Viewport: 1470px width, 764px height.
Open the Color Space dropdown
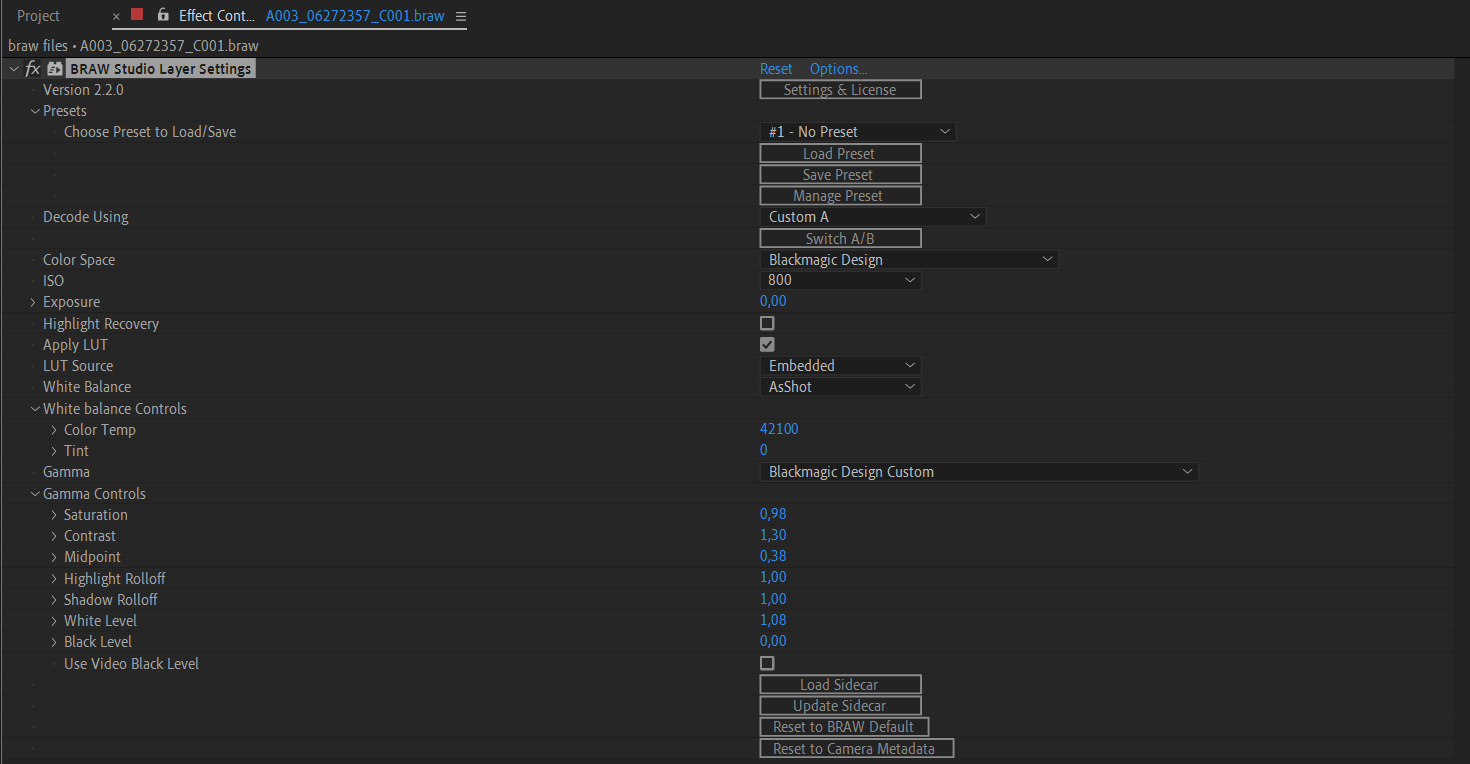(x=908, y=260)
